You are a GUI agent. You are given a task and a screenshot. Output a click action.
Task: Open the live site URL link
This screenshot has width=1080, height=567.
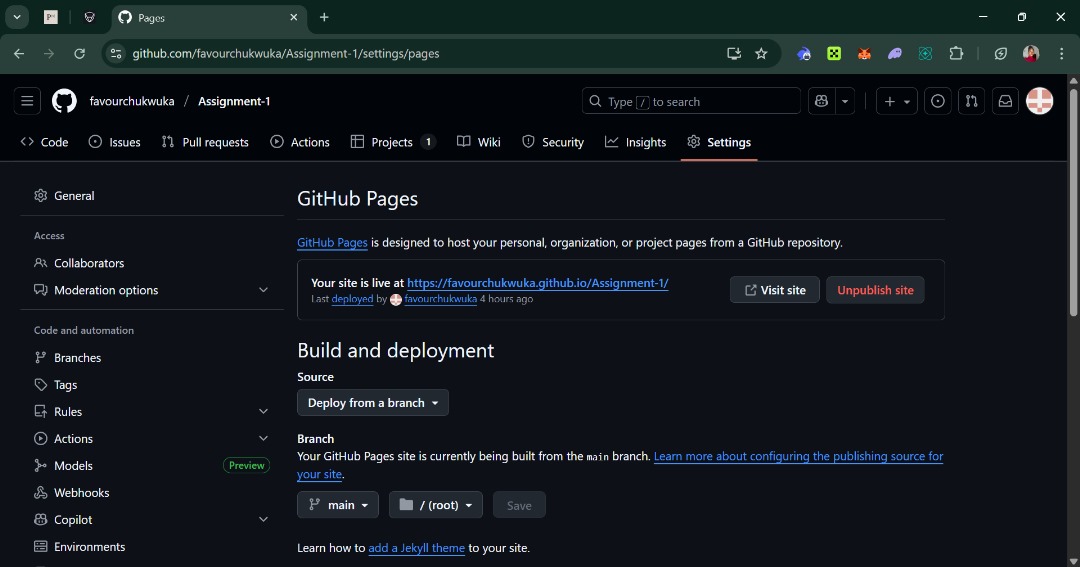(x=537, y=282)
